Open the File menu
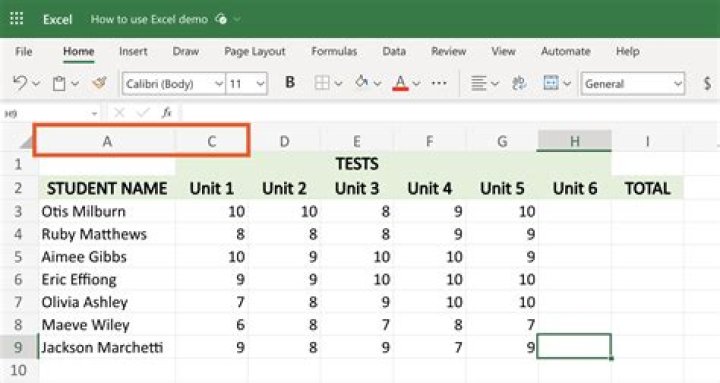720x383 pixels. click(23, 51)
